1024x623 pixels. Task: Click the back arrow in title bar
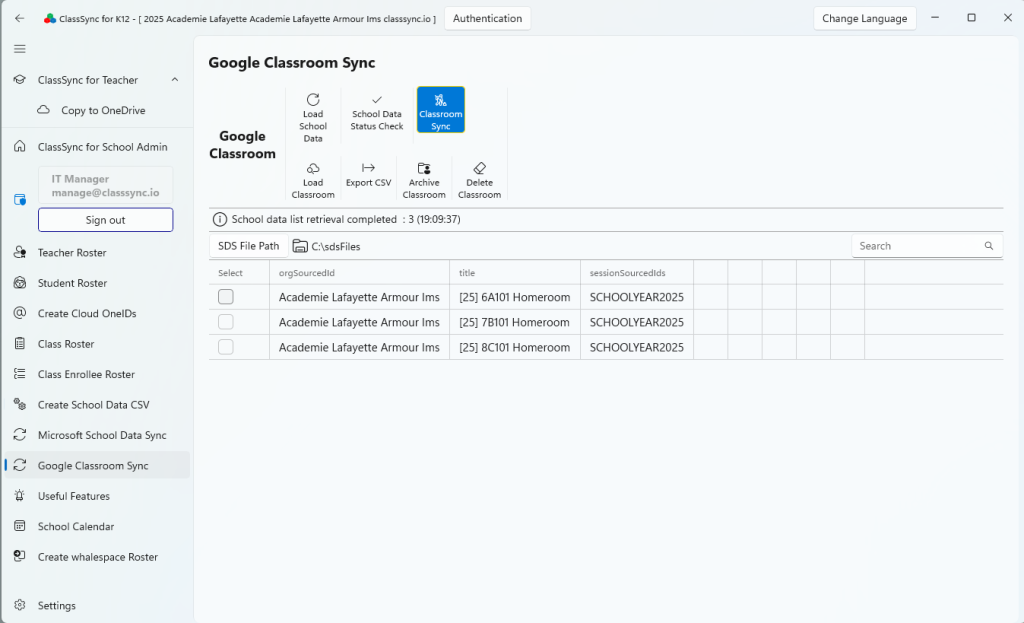point(20,18)
